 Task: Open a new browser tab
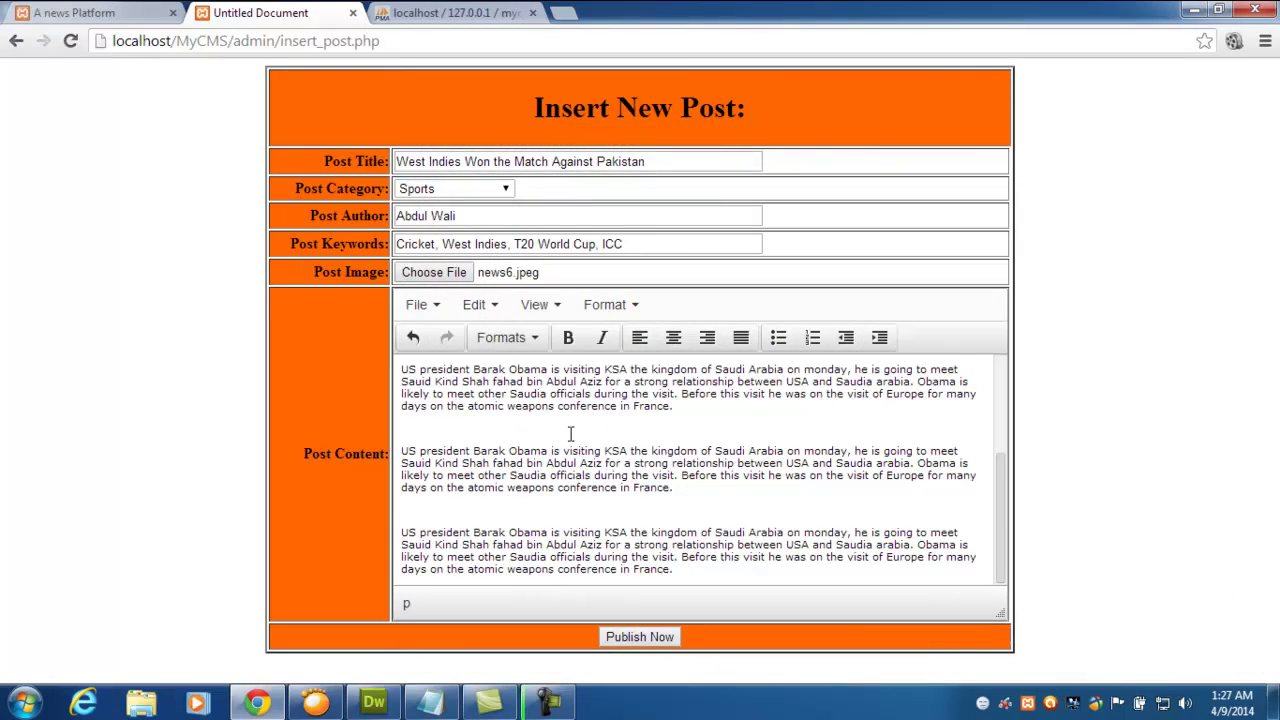point(564,13)
